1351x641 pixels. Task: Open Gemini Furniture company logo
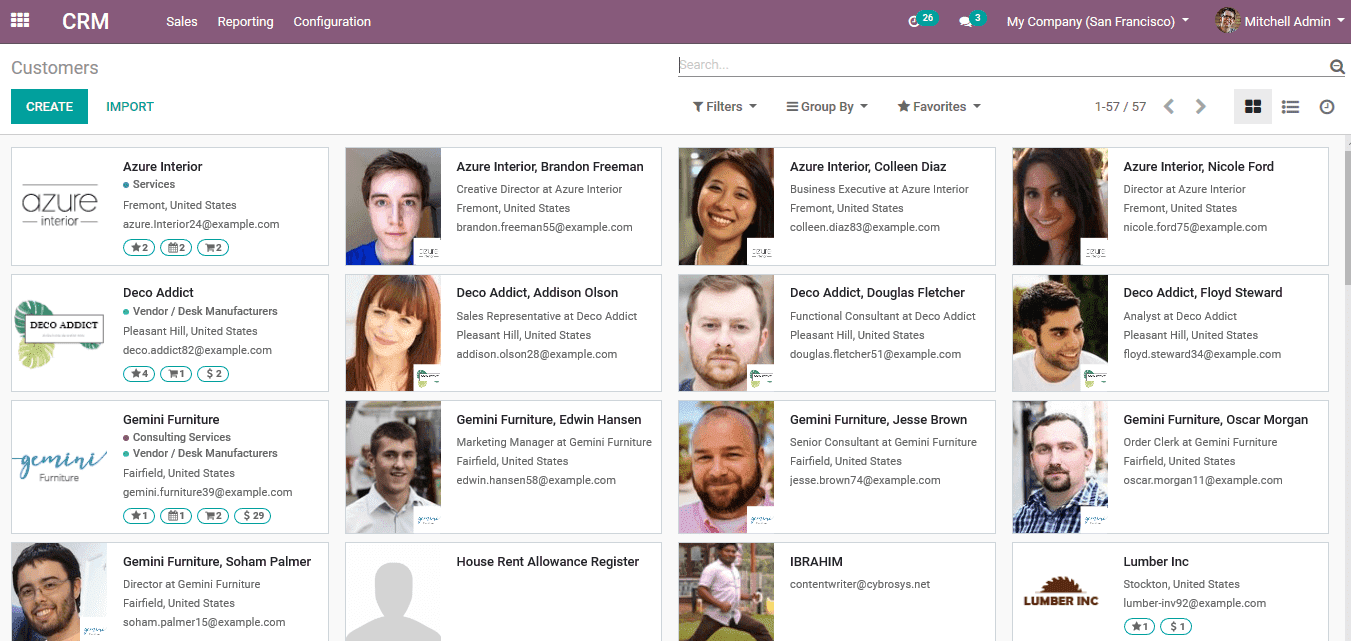click(x=60, y=467)
